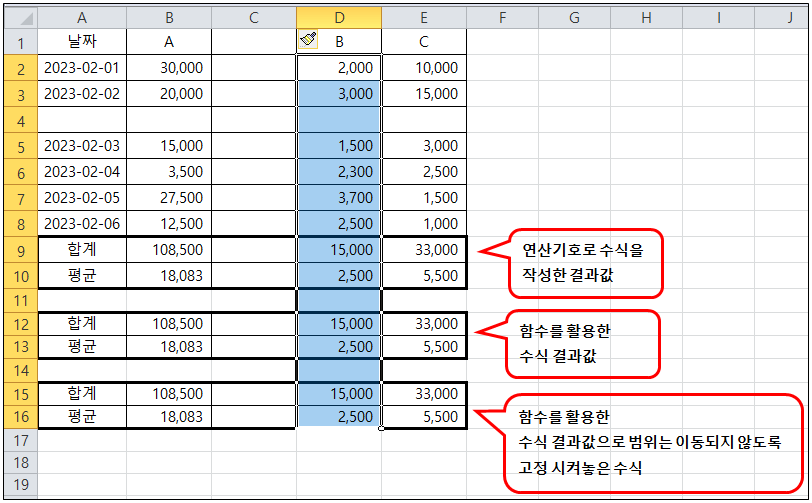Select row 4 header
Image resolution: width=812 pixels, height=503 pixels.
pos(21,121)
